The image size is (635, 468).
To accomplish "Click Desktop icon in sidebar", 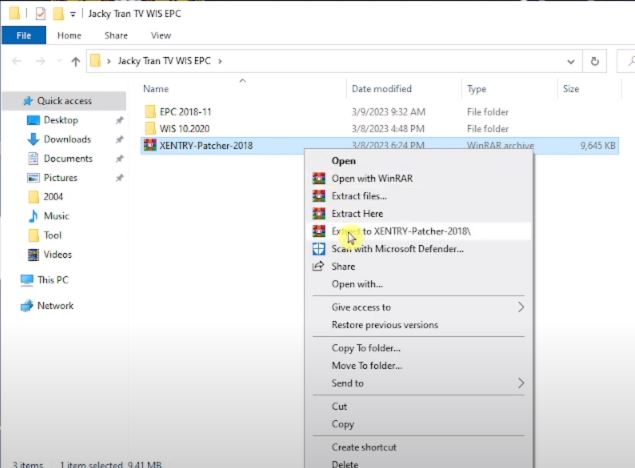I will 33,120.
